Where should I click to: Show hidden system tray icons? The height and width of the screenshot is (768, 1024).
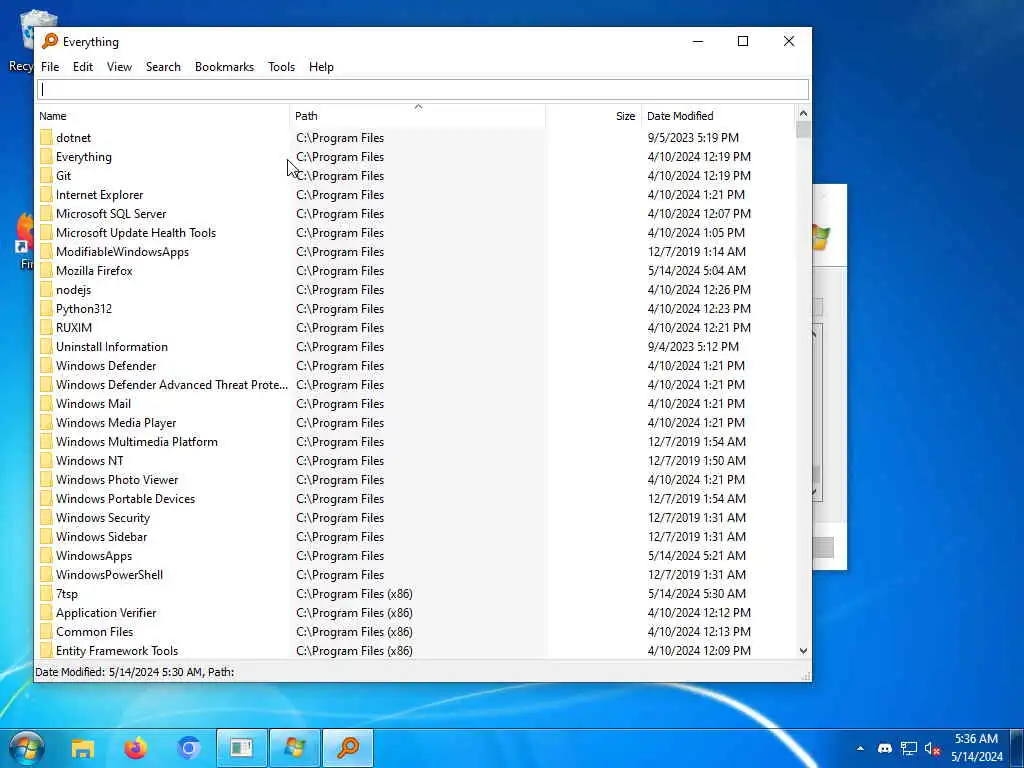(860, 748)
